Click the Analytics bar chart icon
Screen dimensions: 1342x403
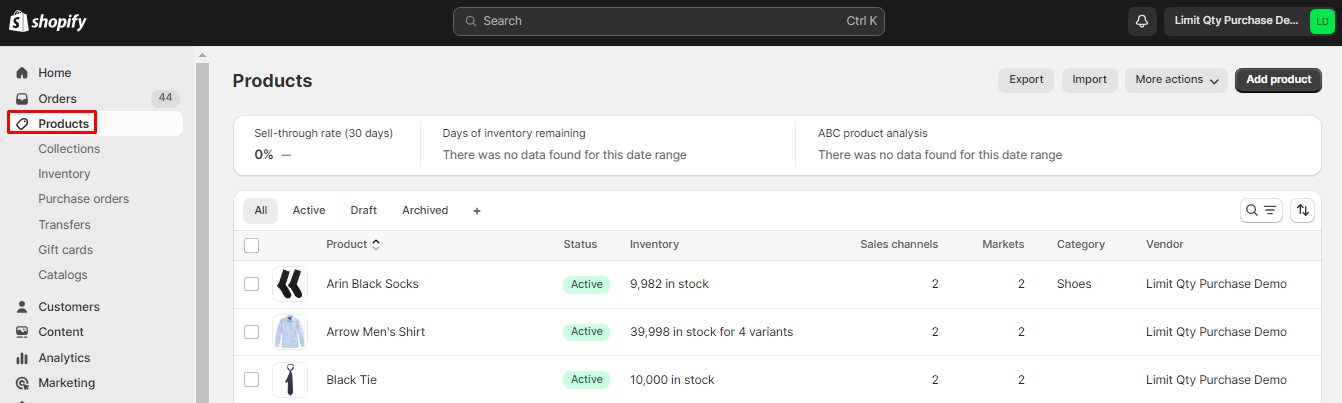22,358
